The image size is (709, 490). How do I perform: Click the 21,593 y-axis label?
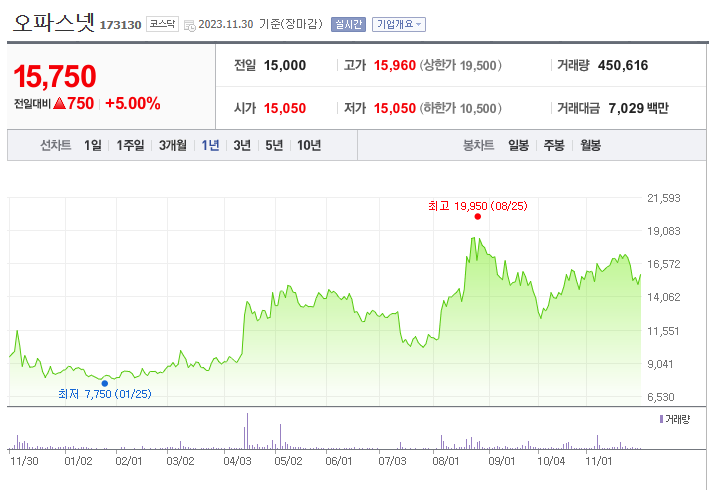point(663,198)
